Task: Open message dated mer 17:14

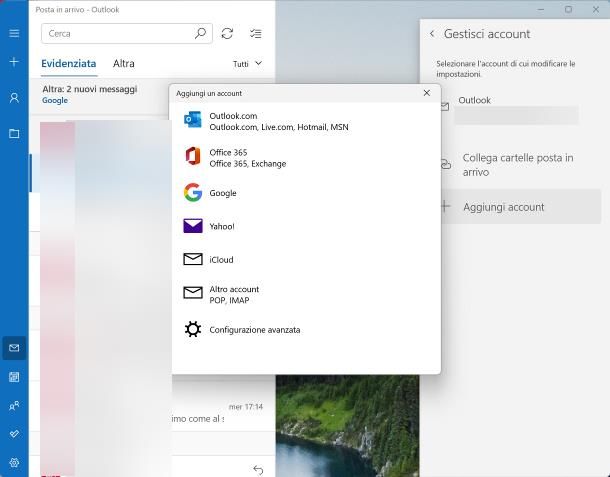Action: [x=223, y=413]
